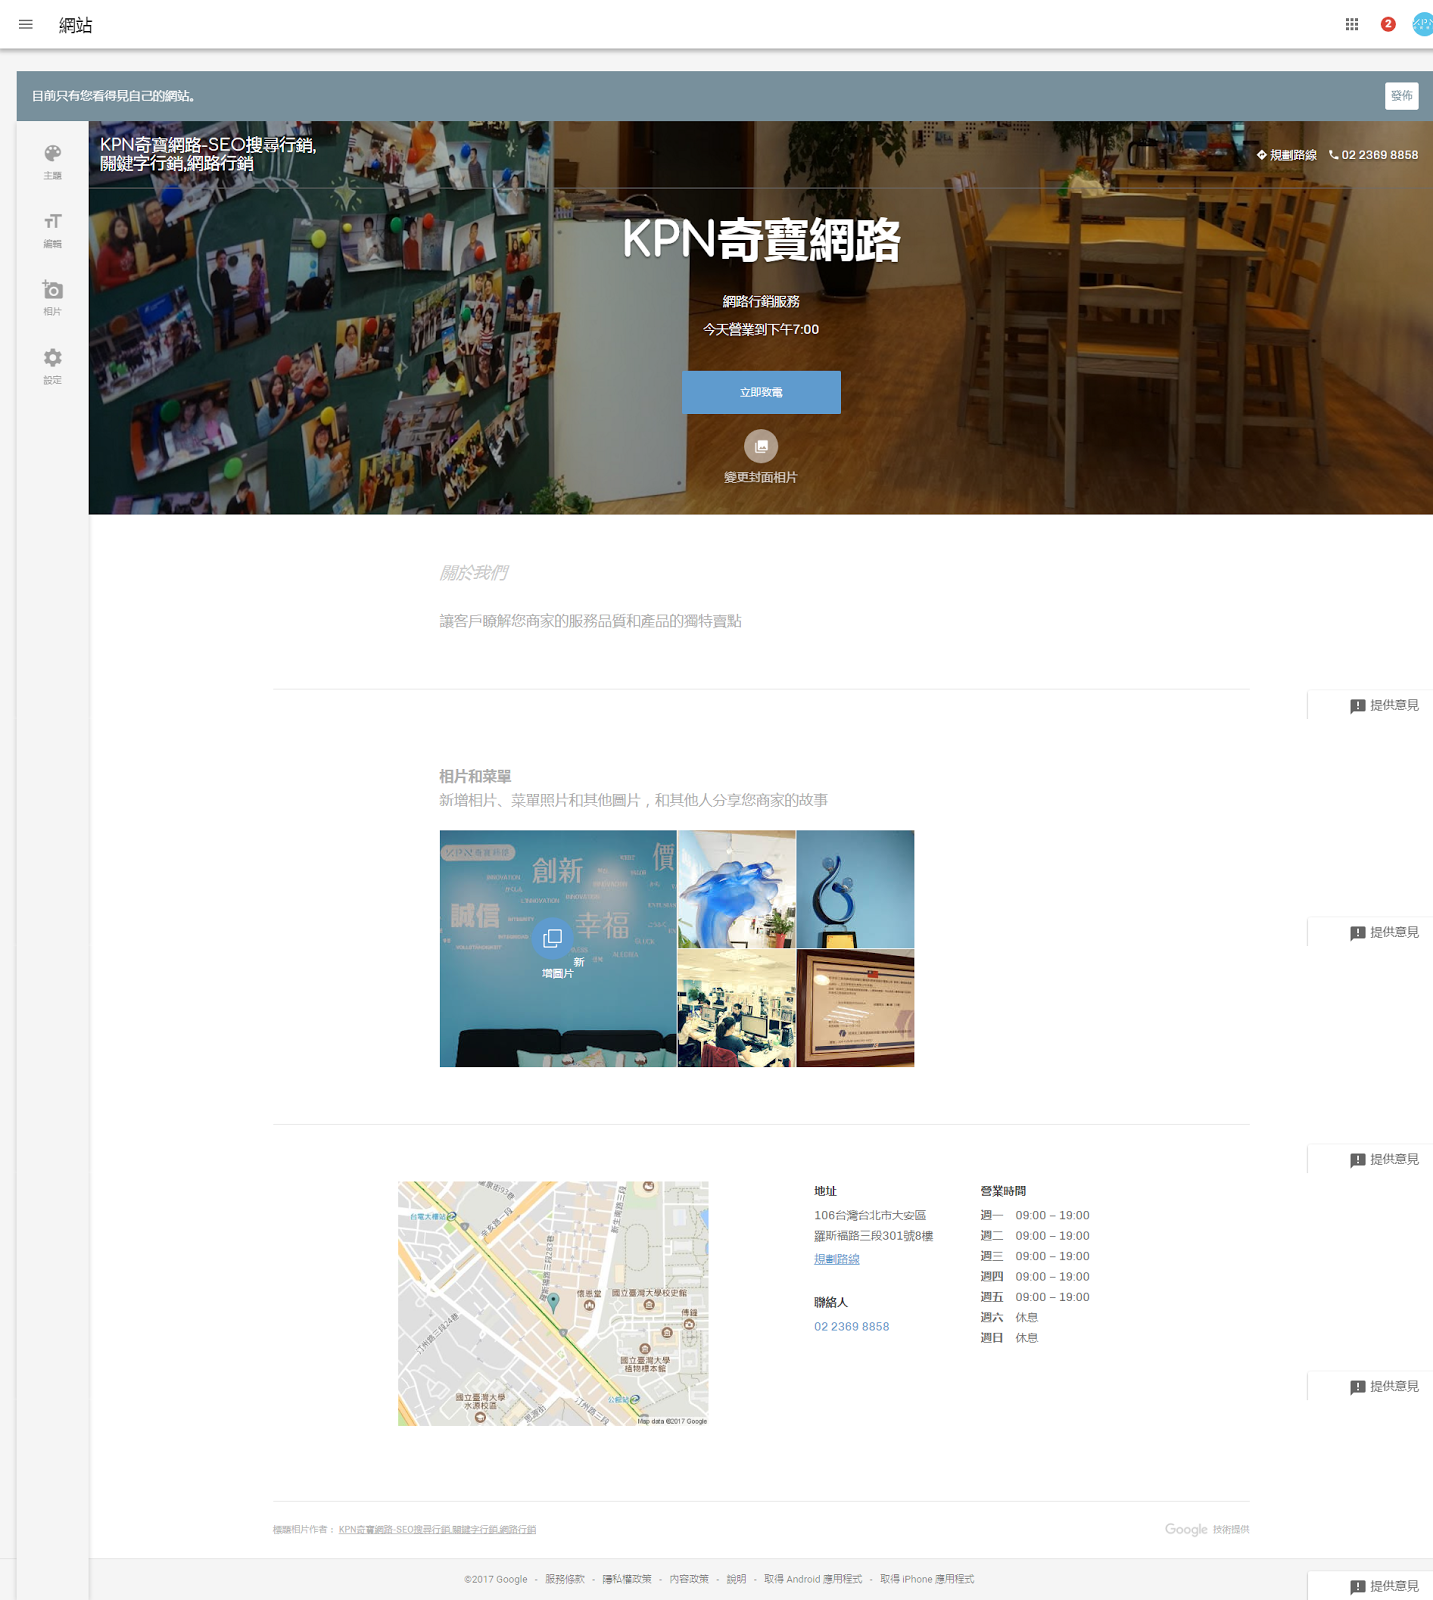This screenshot has width=1433, height=1600.
Task: Click the 106台灣台北市大安區 address line
Action: point(870,1215)
